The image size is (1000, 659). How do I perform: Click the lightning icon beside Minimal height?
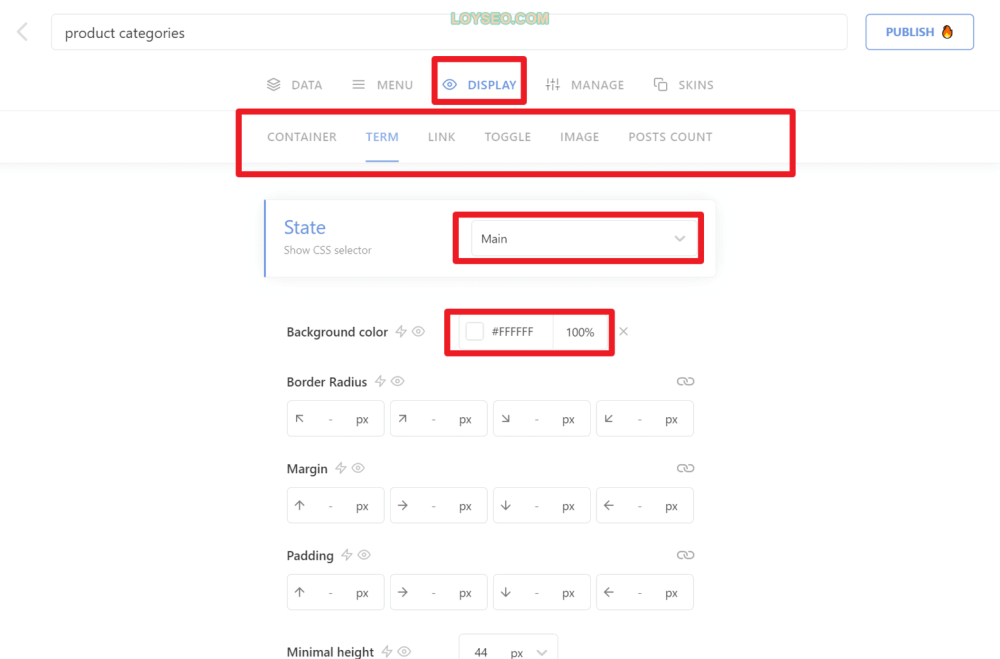pos(386,651)
